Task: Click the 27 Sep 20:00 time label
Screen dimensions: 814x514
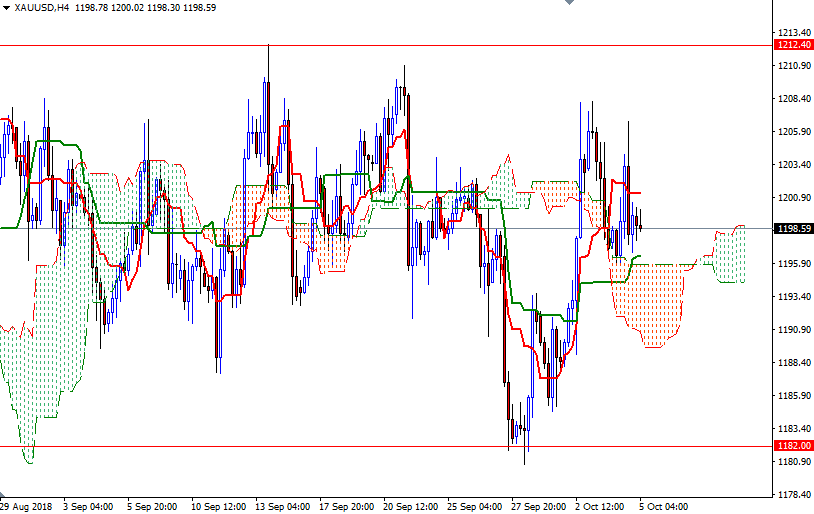Action: [538, 507]
